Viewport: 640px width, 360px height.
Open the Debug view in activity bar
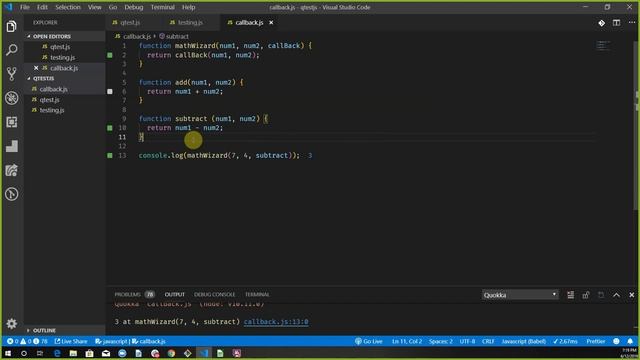point(11,98)
